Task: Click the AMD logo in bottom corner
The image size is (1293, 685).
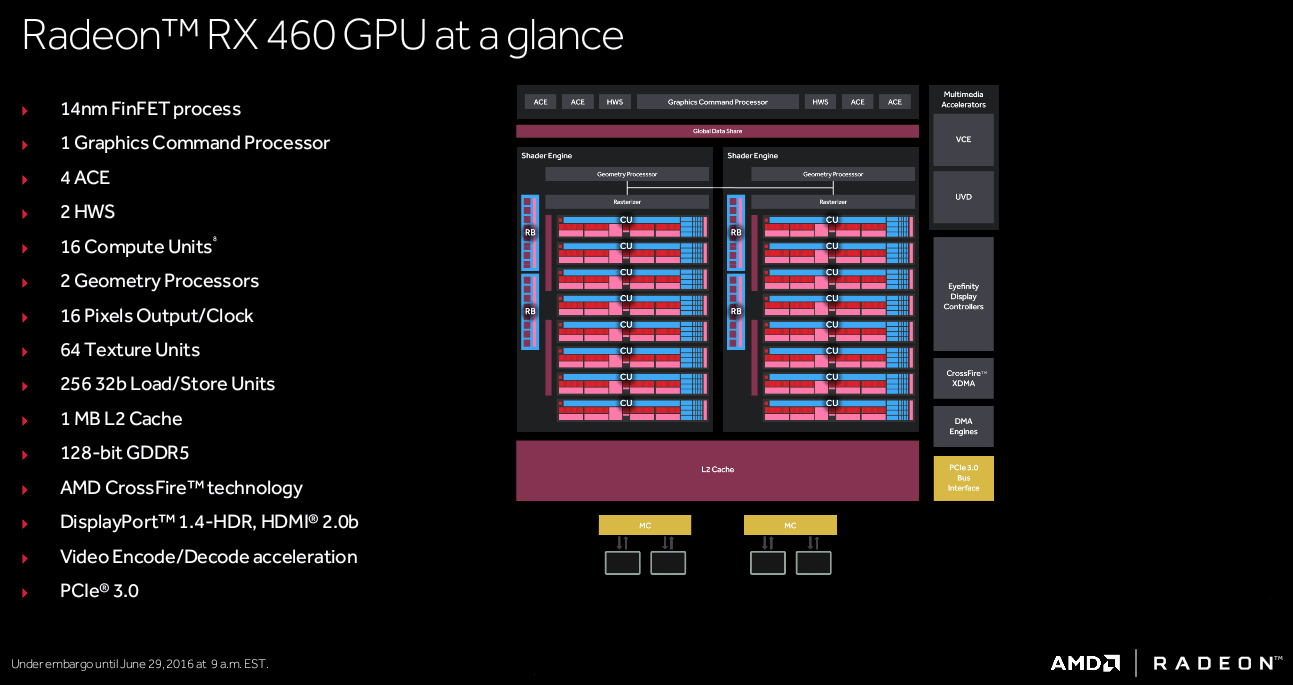Action: point(1085,663)
